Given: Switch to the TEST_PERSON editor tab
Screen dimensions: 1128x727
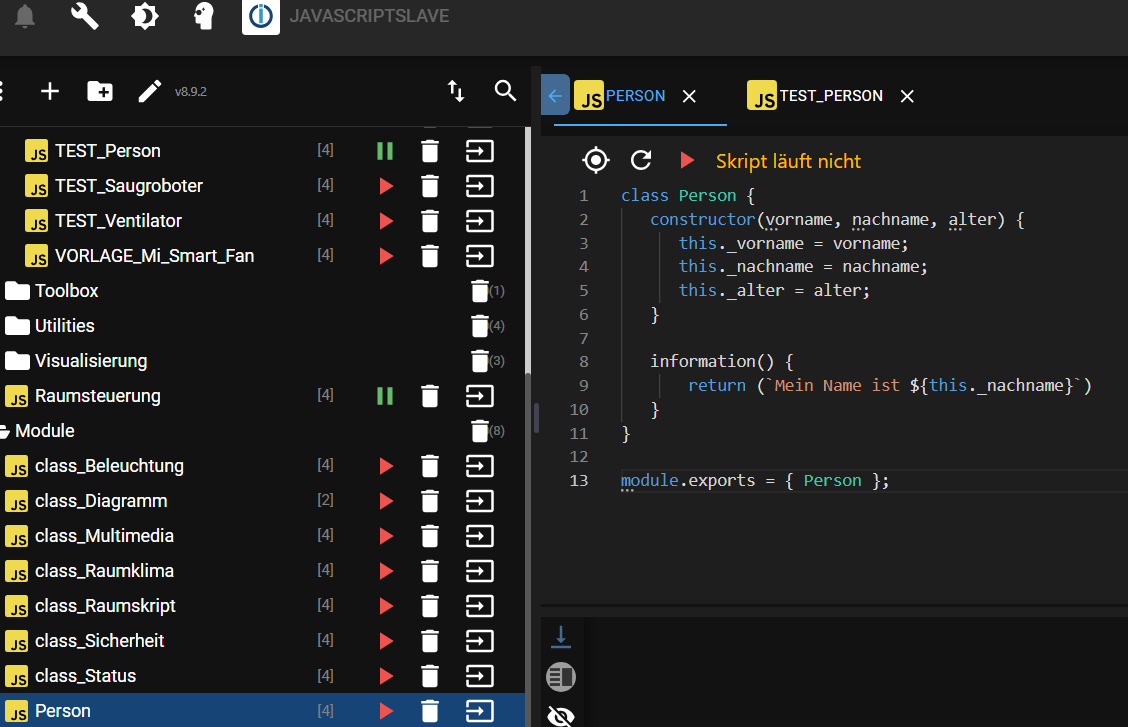Looking at the screenshot, I should pyautogui.click(x=830, y=96).
